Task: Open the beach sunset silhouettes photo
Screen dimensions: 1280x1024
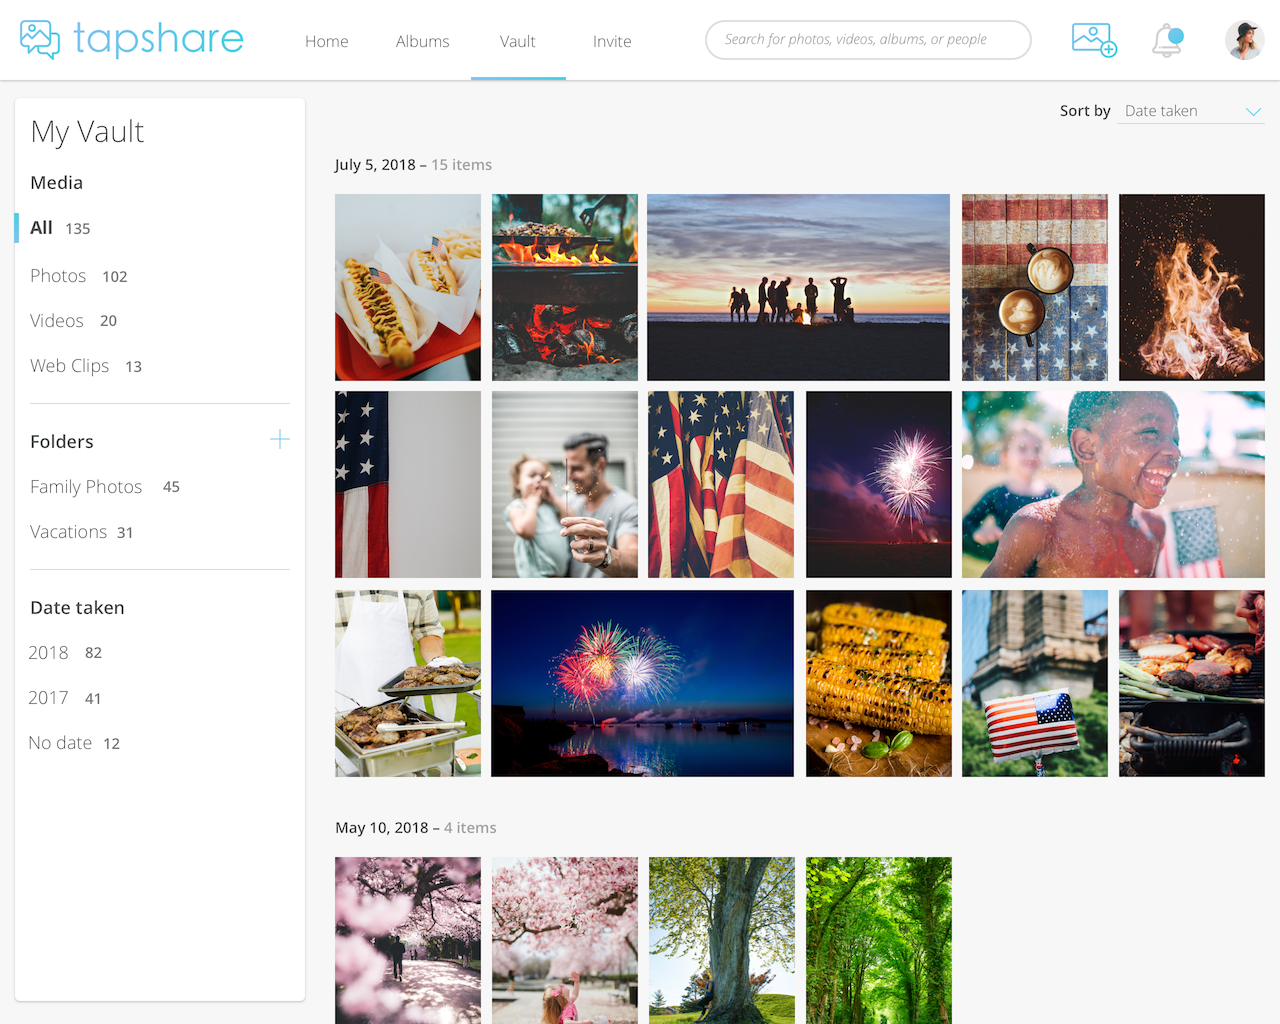Action: point(798,287)
